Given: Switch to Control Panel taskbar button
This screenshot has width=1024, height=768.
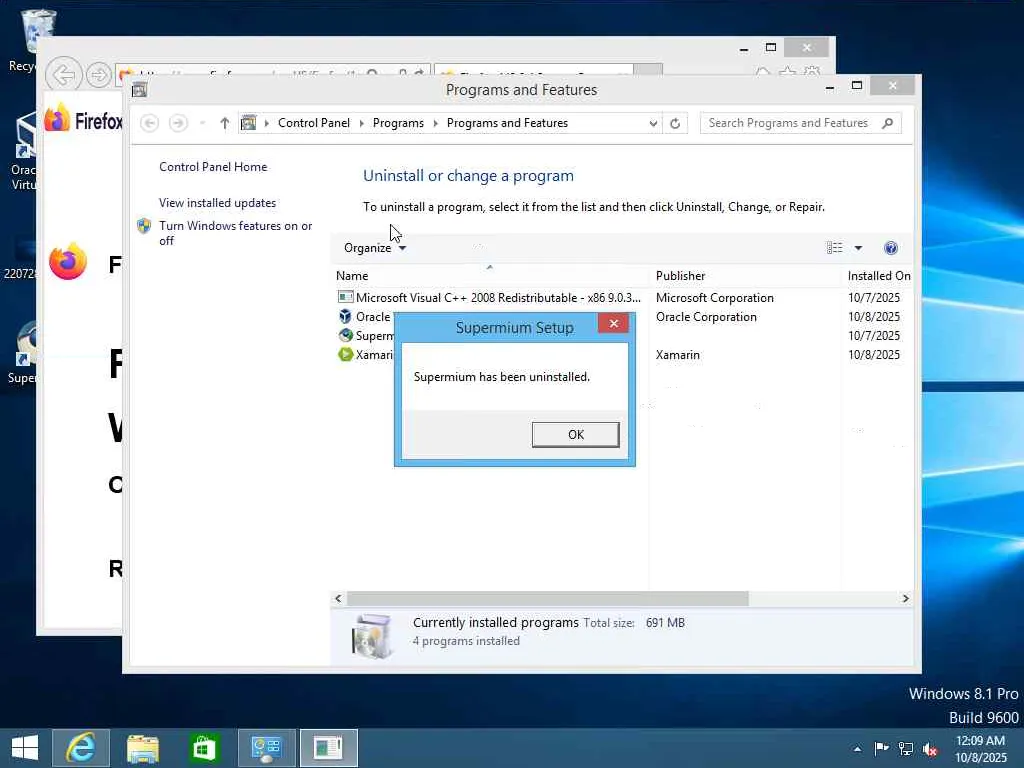Looking at the screenshot, I should (x=266, y=748).
